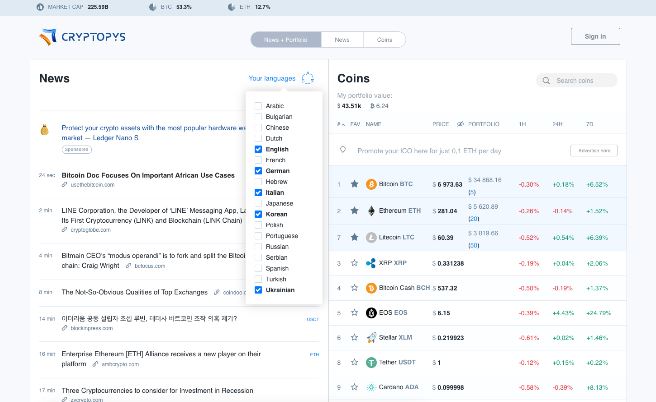Click the Bitcoin Cash logo
This screenshot has height=402, width=656.
(x=371, y=288)
